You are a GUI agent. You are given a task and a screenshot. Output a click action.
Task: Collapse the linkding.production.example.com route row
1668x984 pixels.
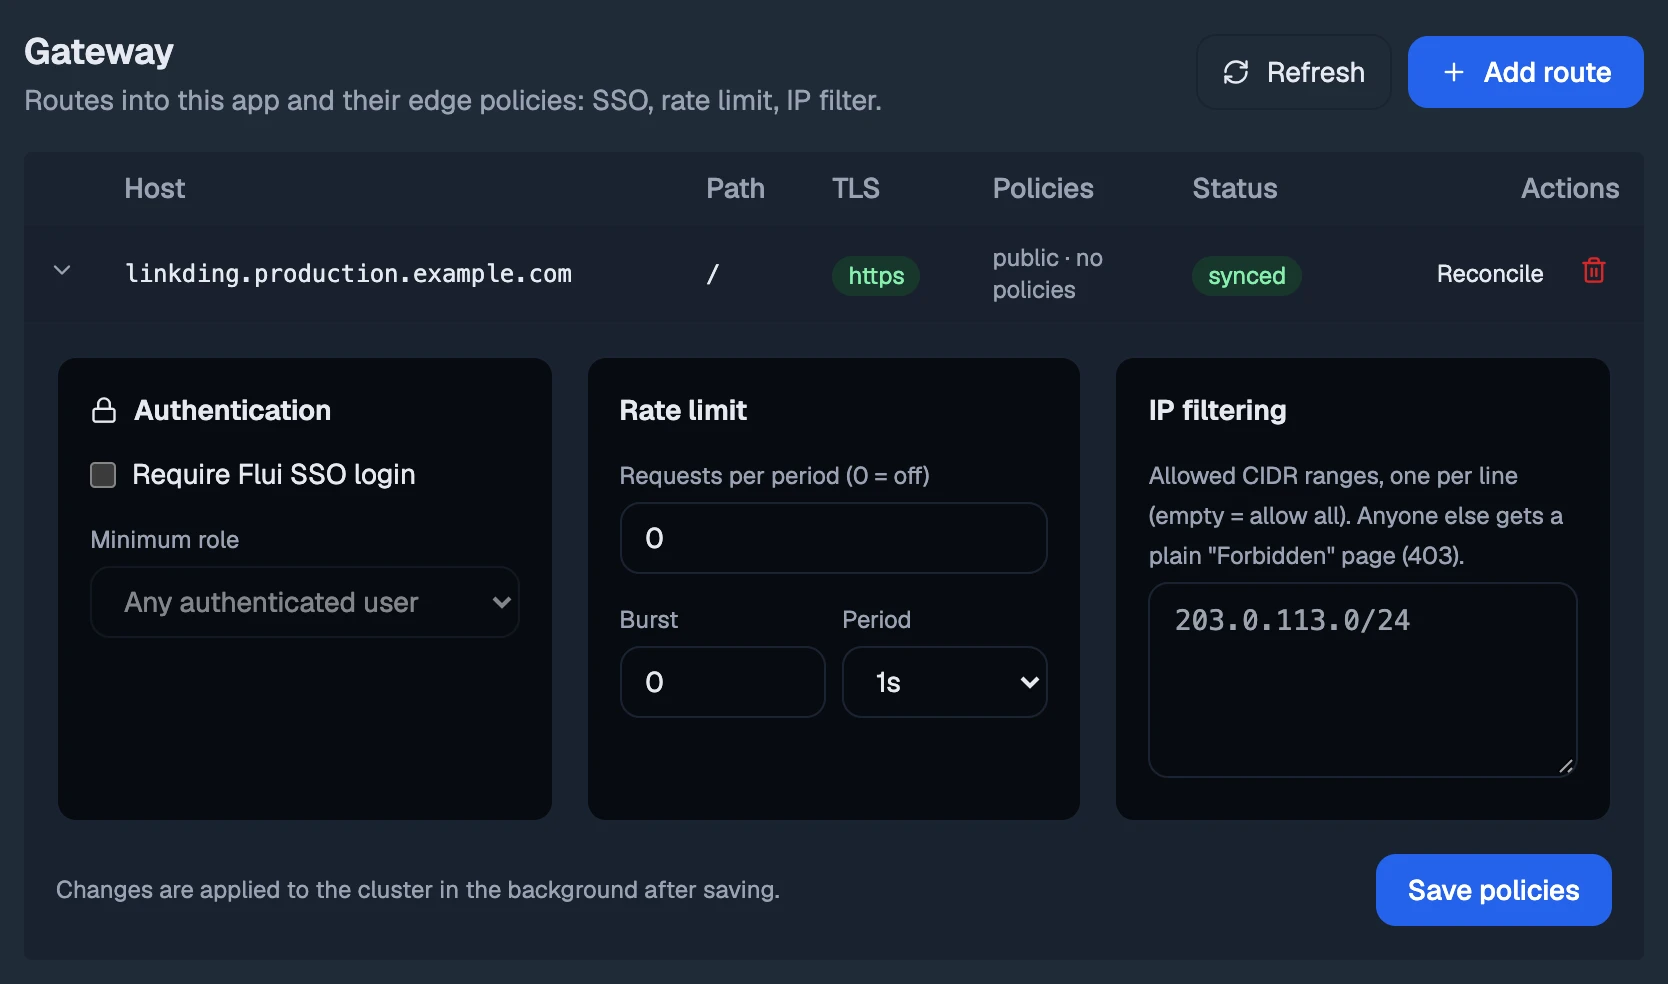(62, 270)
